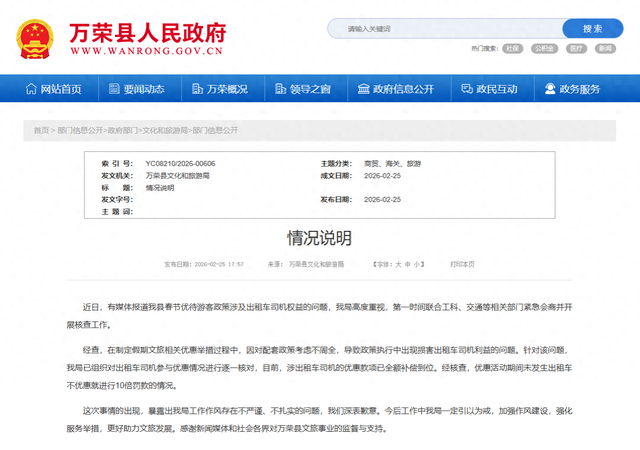Click the home icon beside 网站首页

[x=31, y=90]
